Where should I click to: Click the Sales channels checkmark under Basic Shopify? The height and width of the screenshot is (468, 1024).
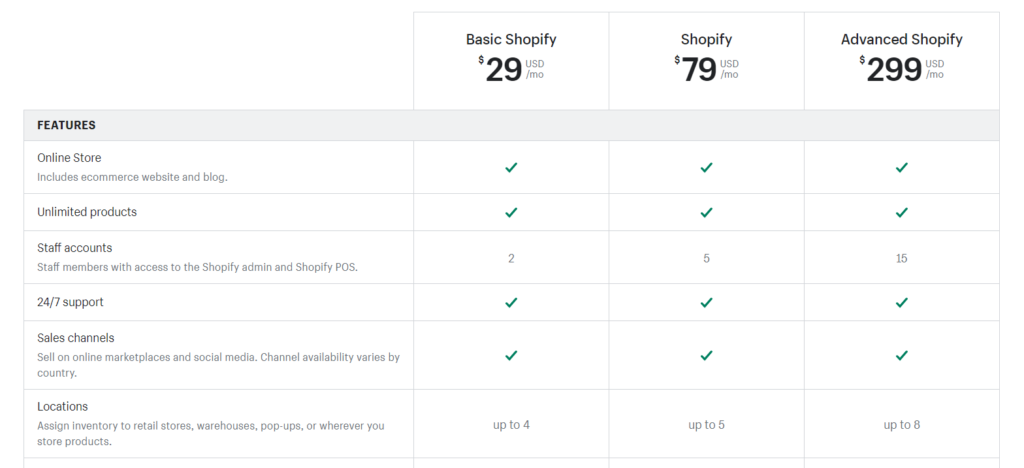coord(511,355)
